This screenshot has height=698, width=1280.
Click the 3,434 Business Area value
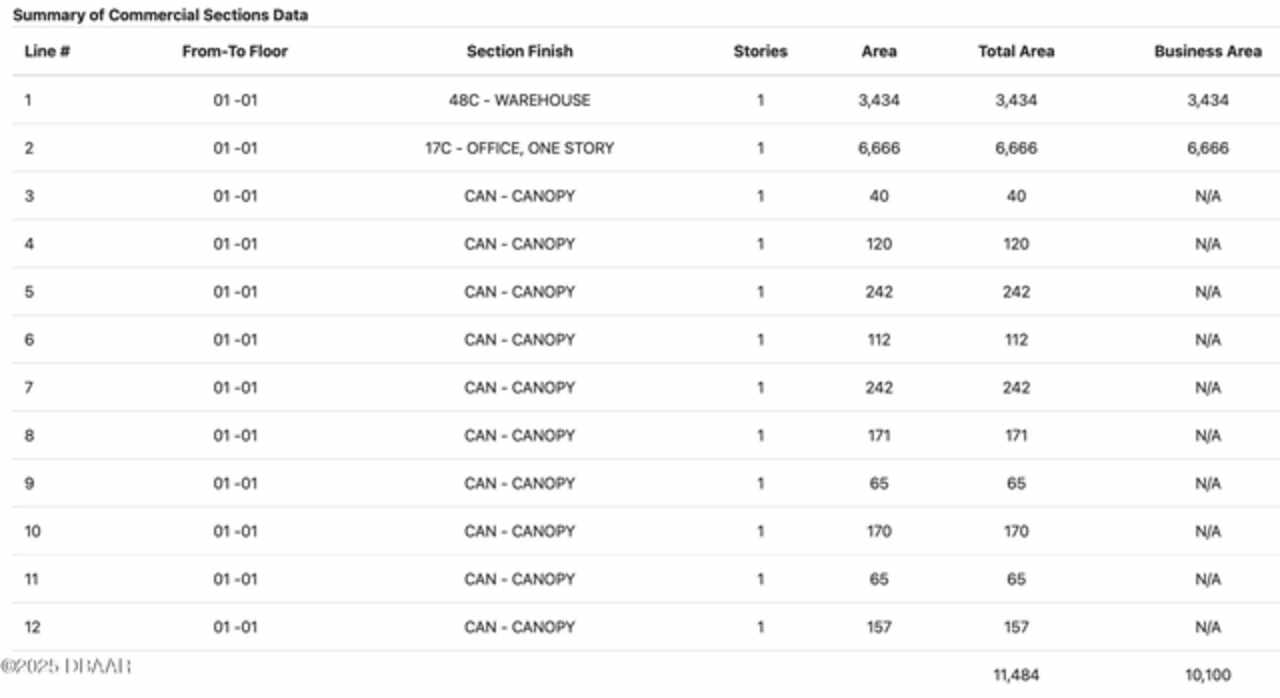coord(1208,100)
